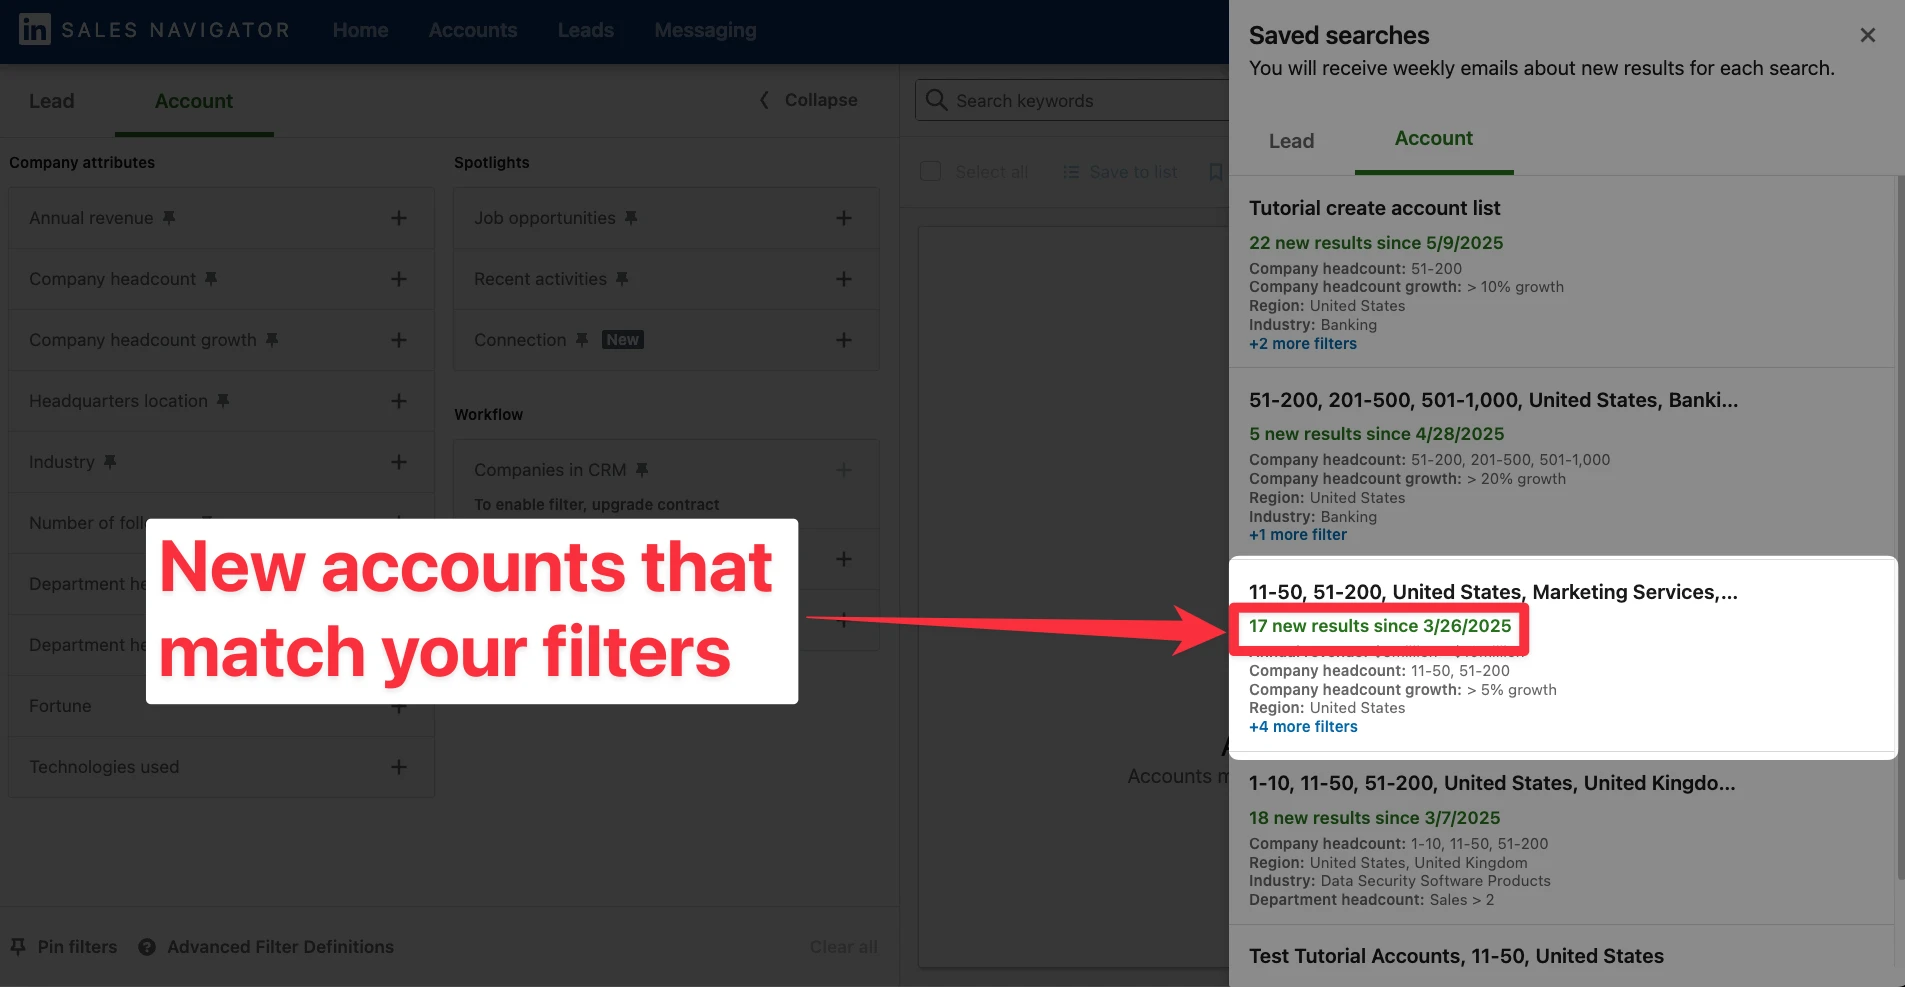This screenshot has height=987, width=1905.
Task: Click the LinkedIn logo icon
Action: [x=34, y=29]
